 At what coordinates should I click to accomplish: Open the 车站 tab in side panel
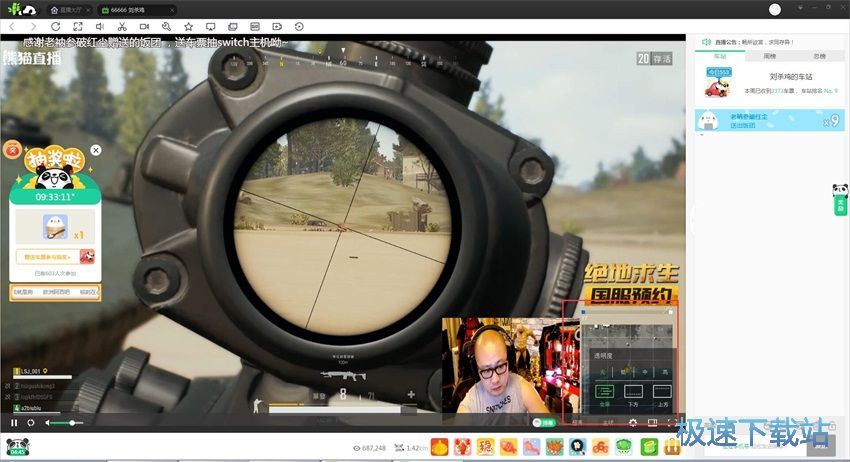(720, 56)
